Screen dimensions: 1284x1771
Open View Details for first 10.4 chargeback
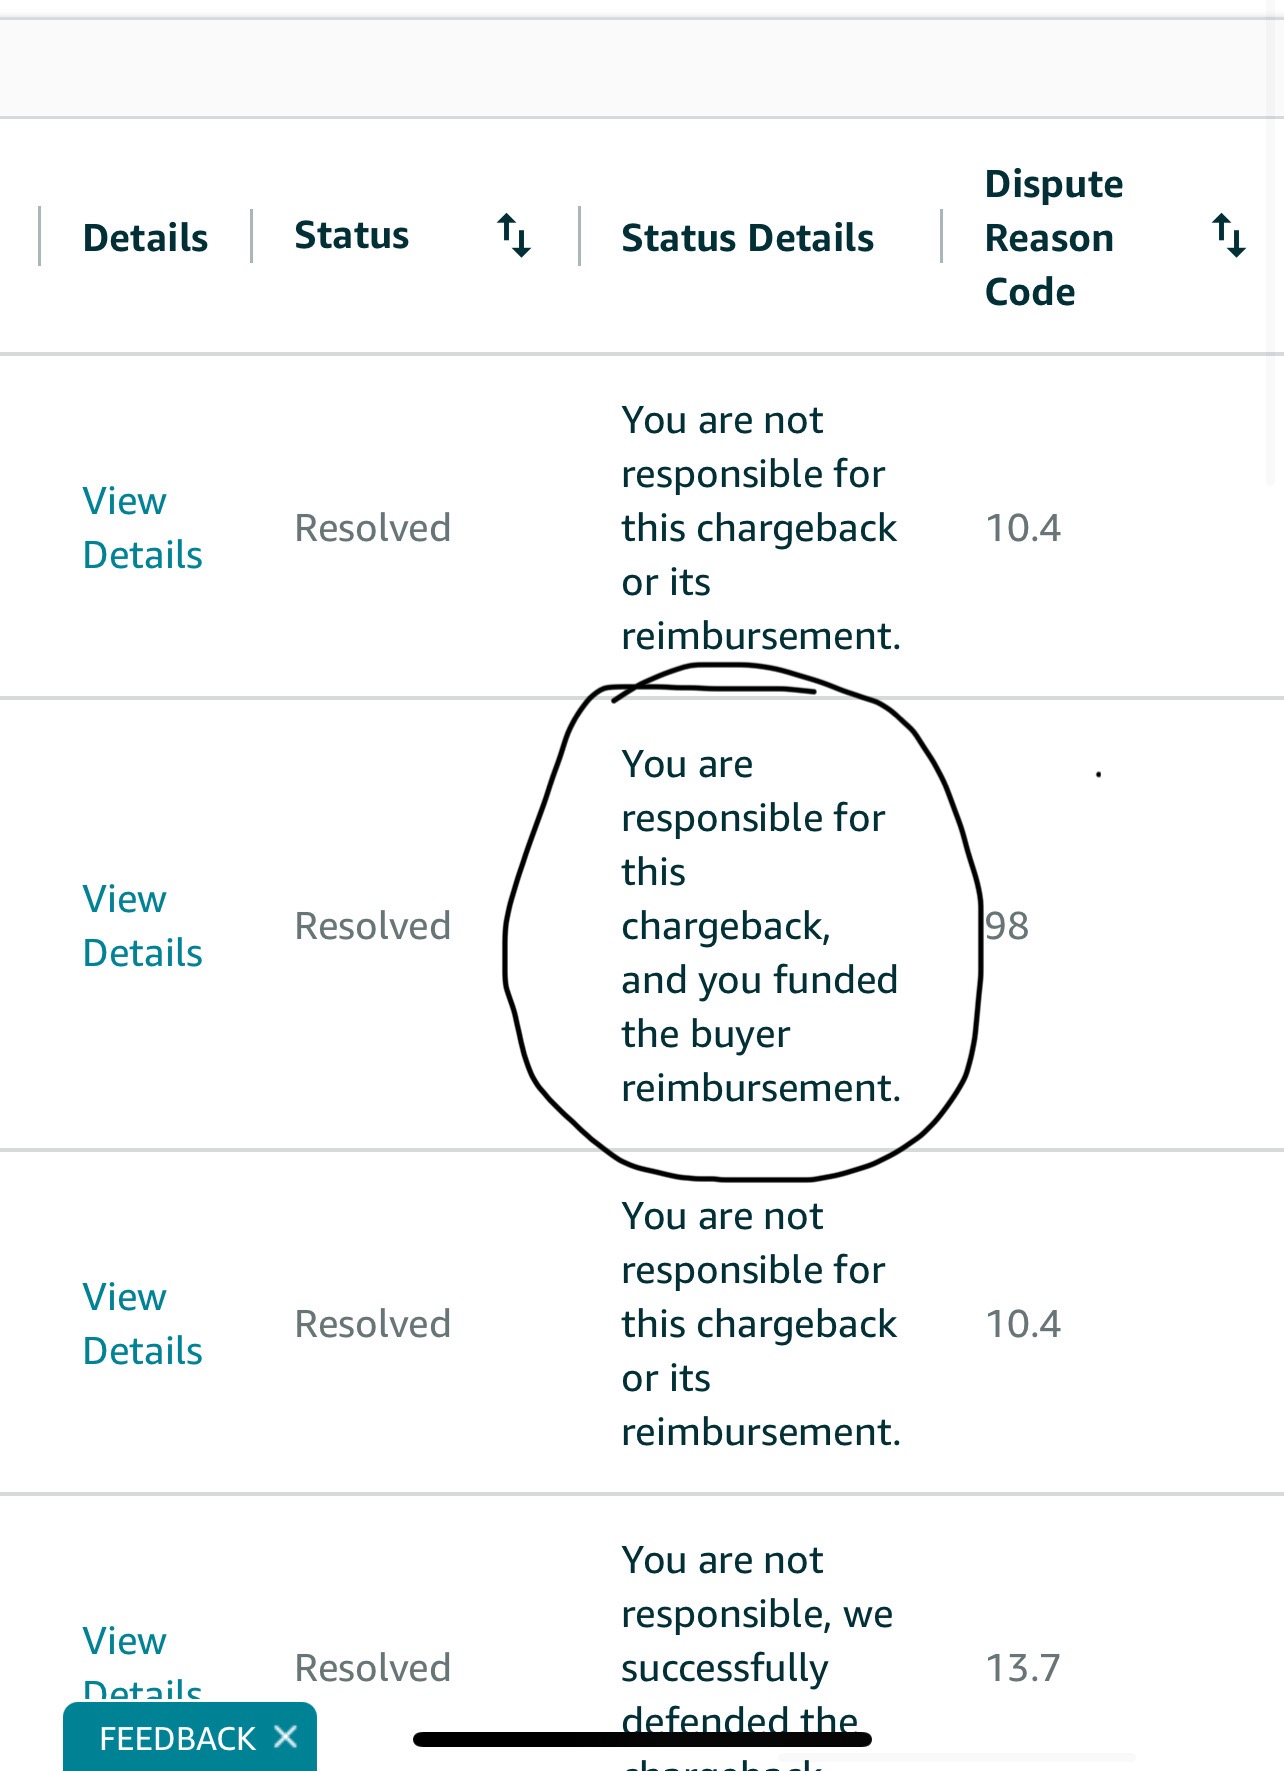tap(142, 528)
